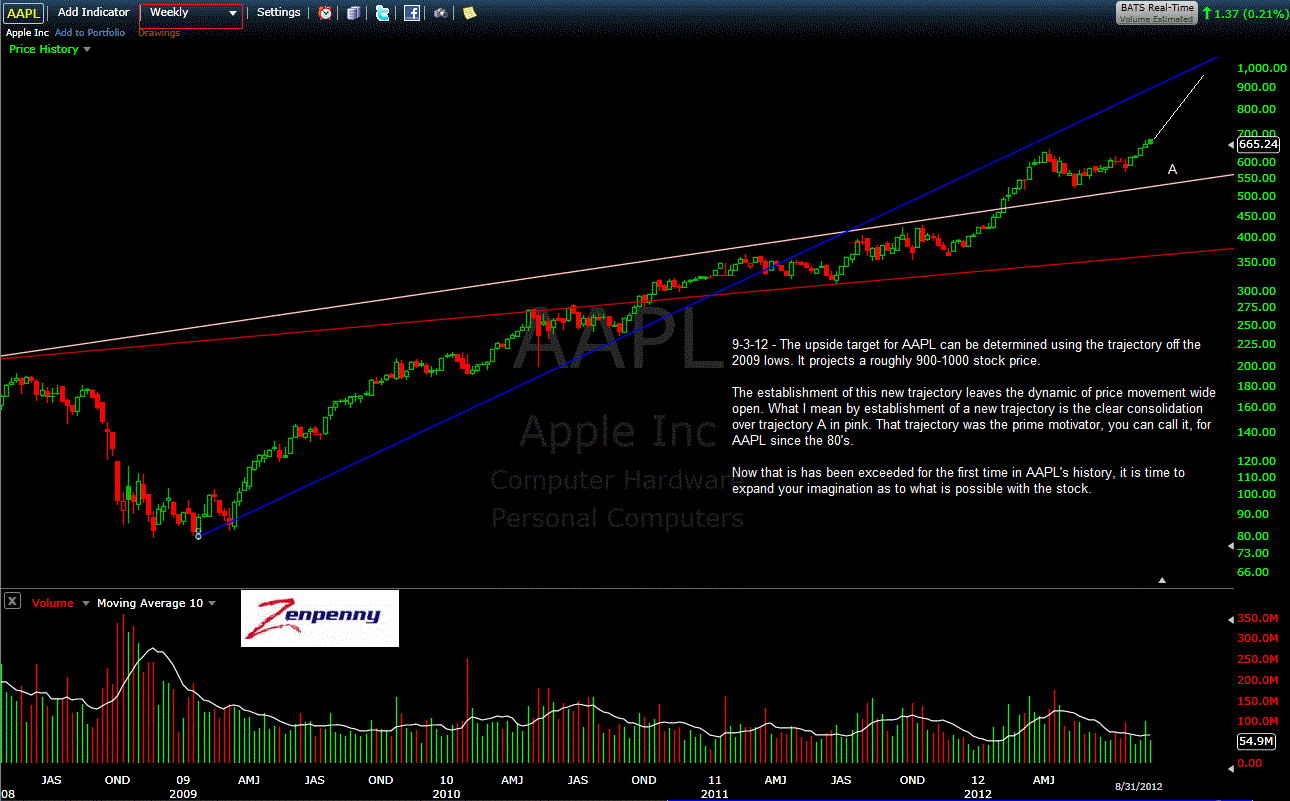Expand the Volume indicator dropdown arrow

[85, 604]
